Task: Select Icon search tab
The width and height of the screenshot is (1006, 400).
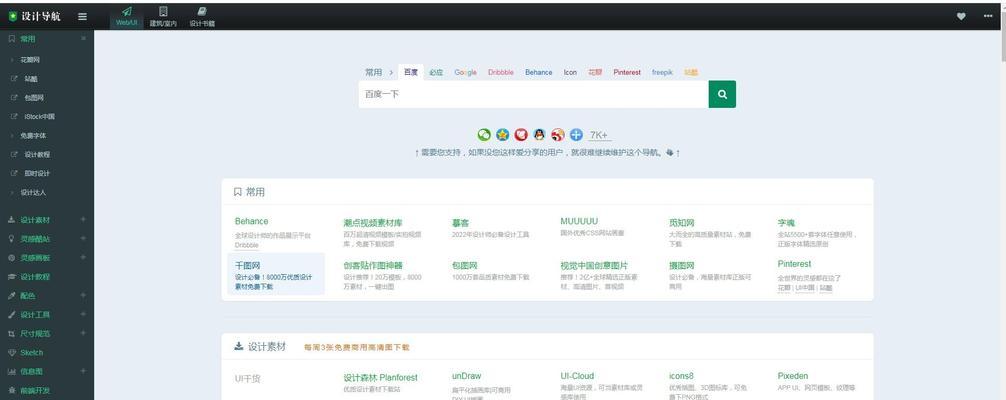Action: pos(570,73)
